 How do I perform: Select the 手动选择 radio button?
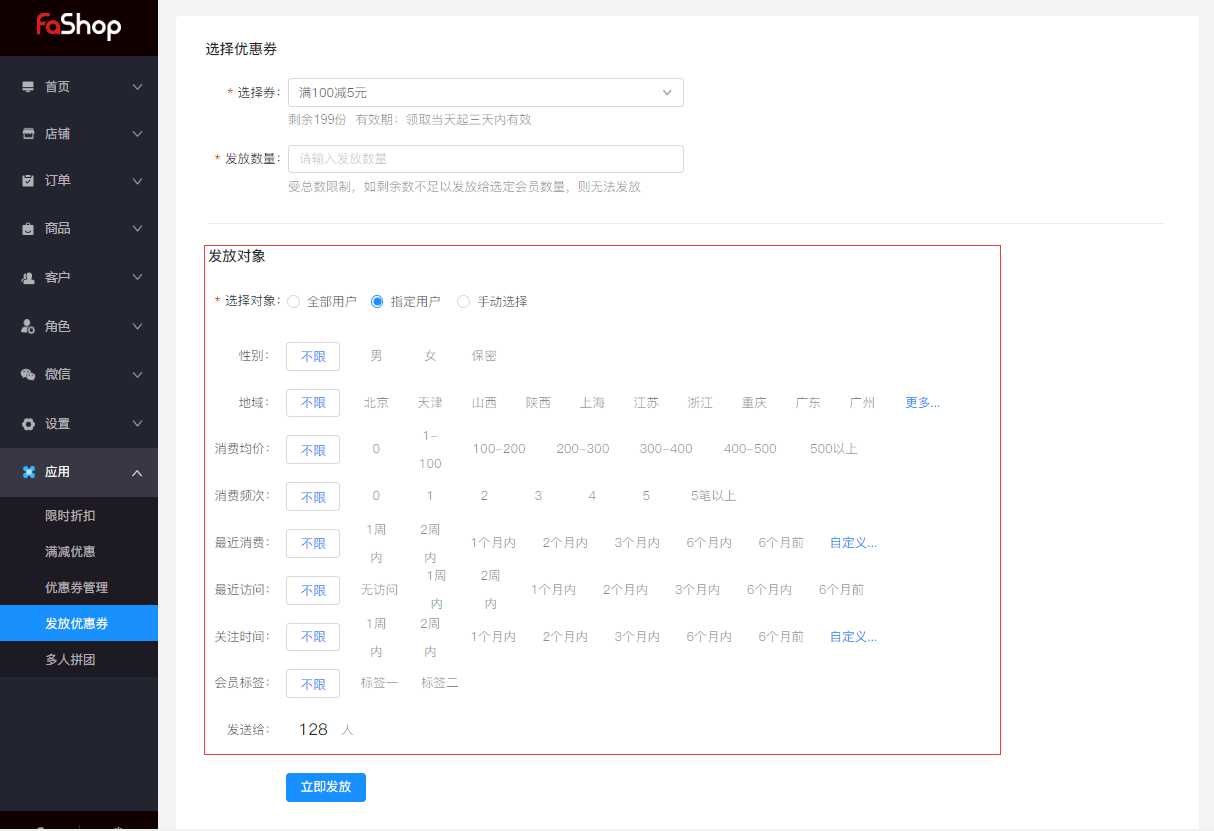pos(463,301)
